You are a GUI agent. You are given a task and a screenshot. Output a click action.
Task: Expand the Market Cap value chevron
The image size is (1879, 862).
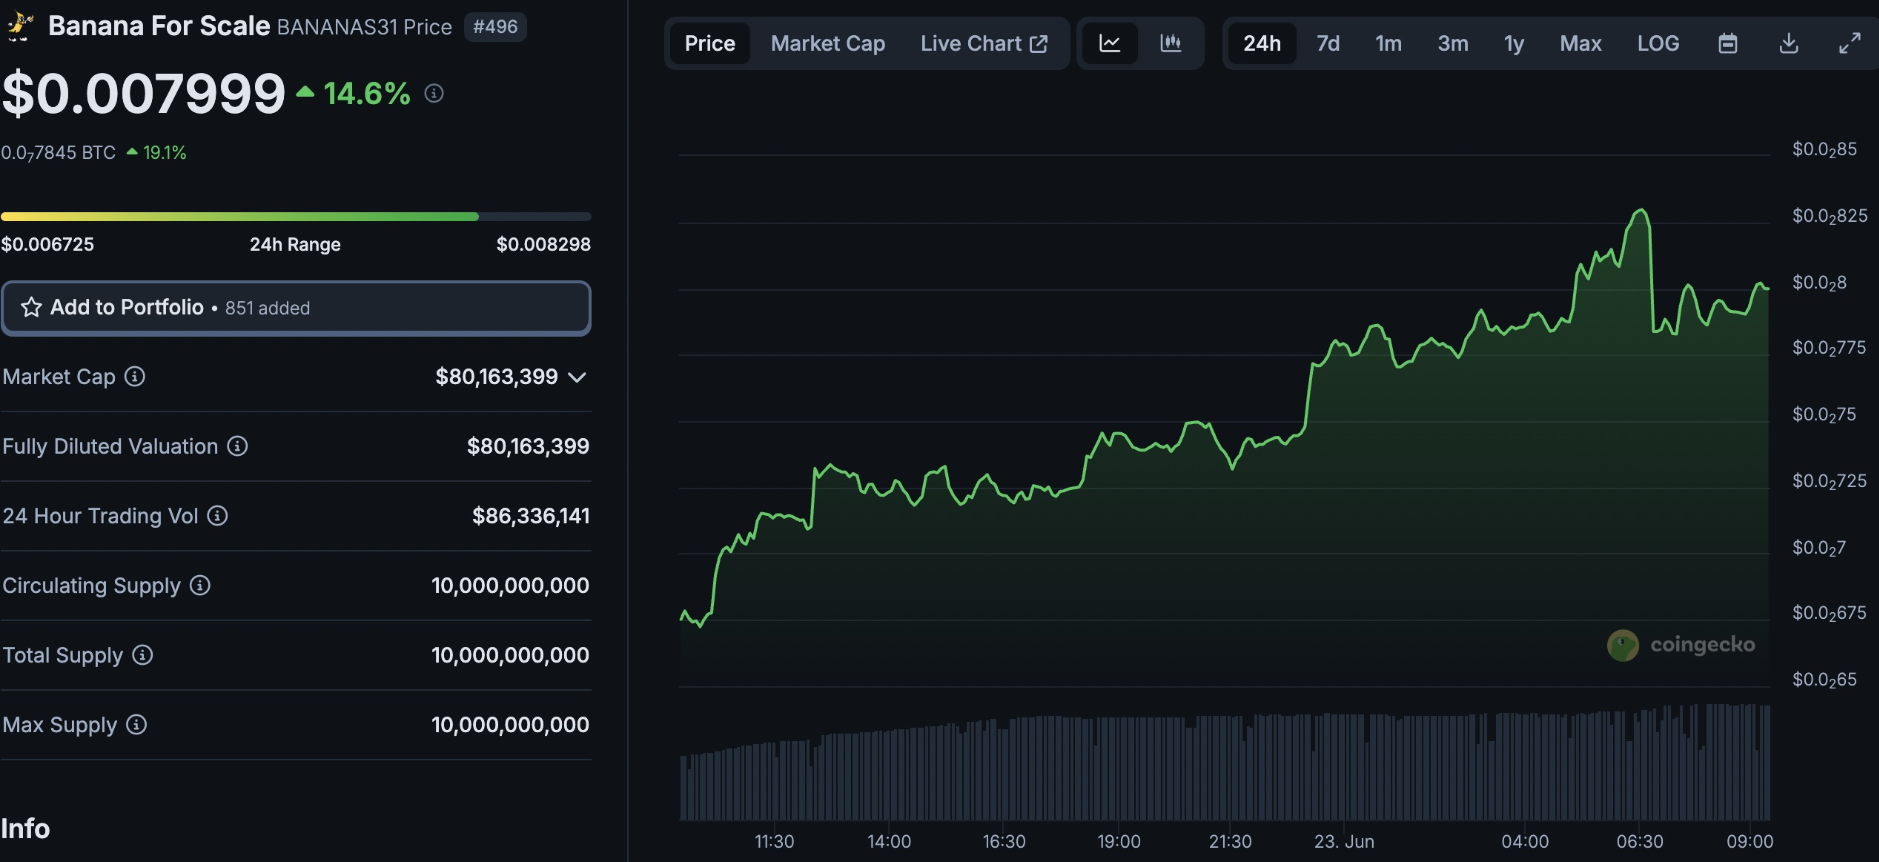577,377
